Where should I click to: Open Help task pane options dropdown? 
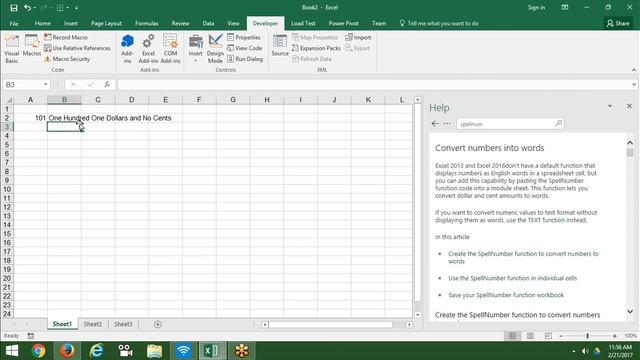610,106
